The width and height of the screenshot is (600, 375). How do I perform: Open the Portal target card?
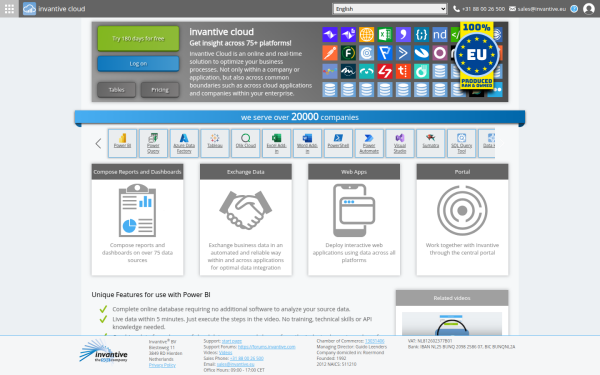click(462, 220)
